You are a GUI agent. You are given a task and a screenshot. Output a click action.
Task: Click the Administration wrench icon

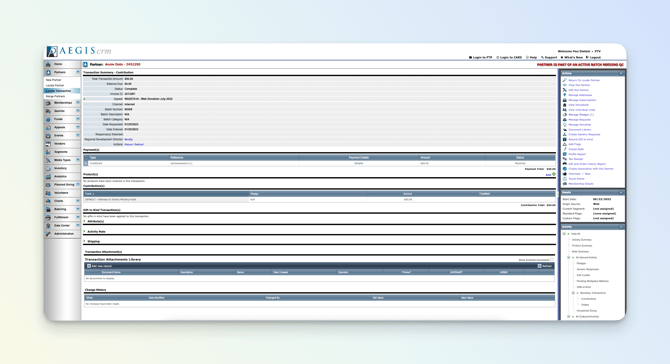pos(48,234)
